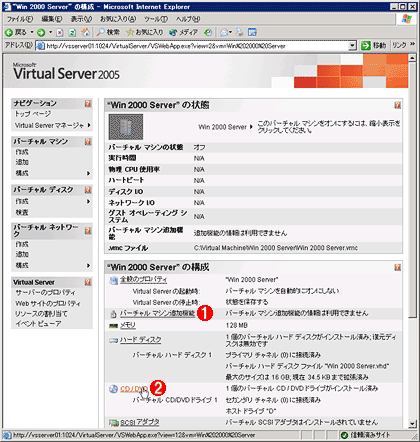Click 追加 under バーチャル マシン
This screenshot has height=442, width=420.
point(22,162)
